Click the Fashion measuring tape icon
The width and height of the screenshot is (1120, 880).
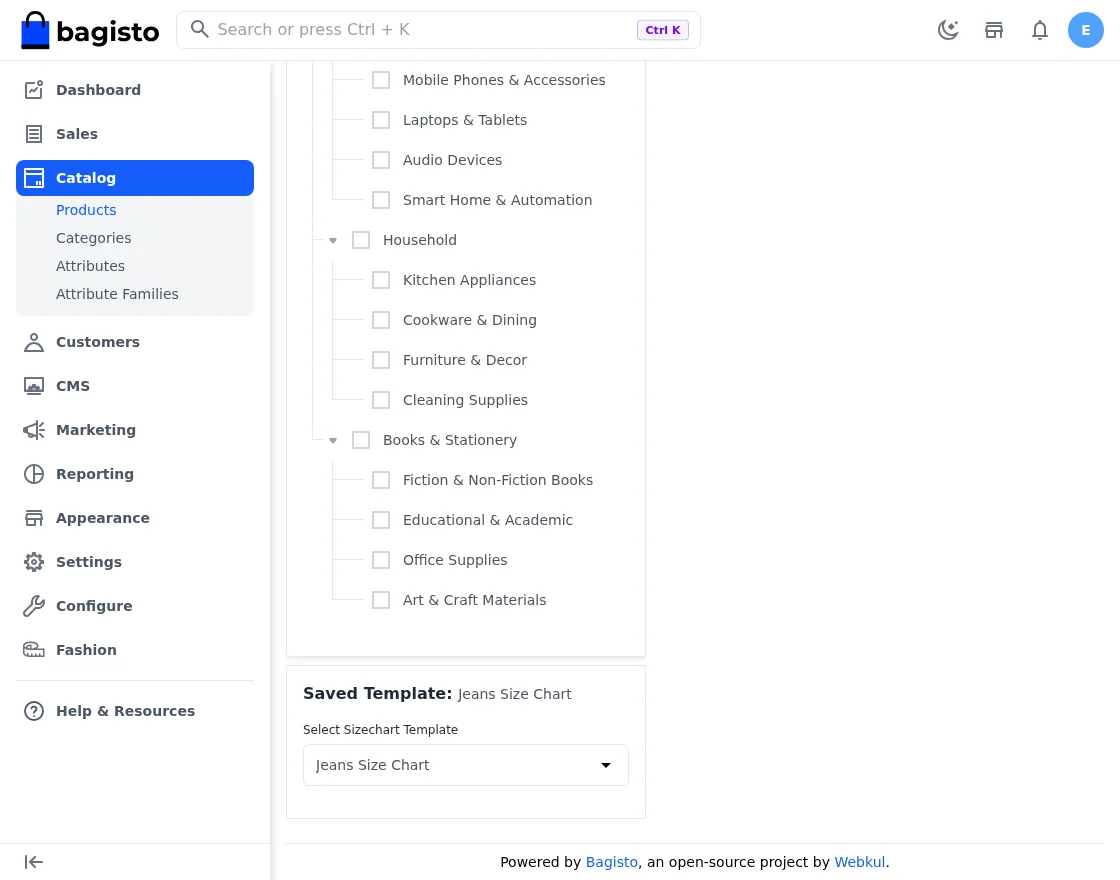coord(34,650)
